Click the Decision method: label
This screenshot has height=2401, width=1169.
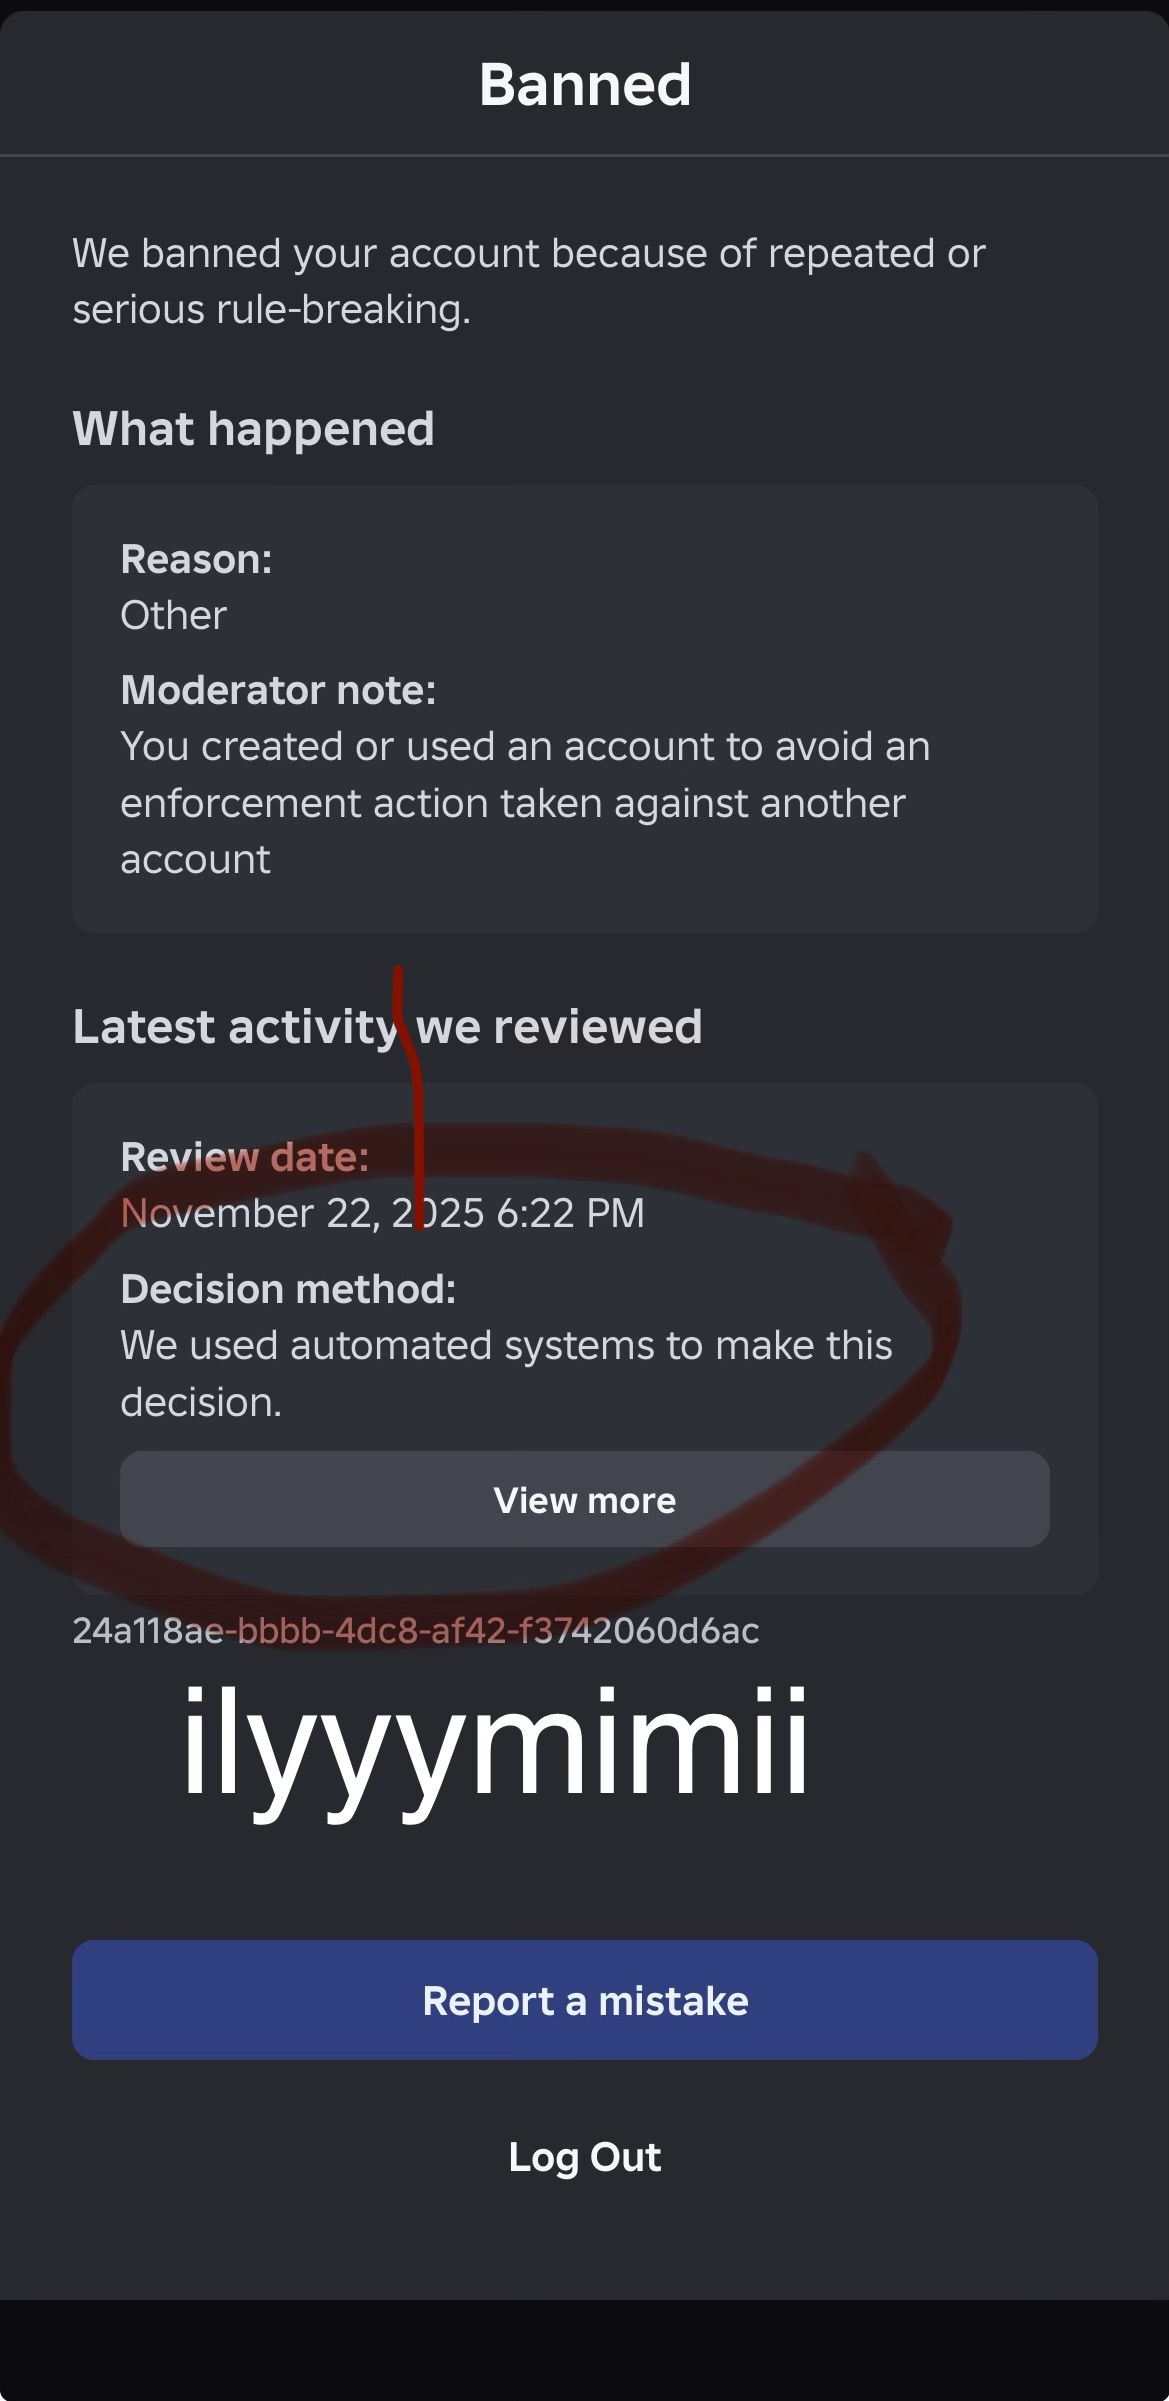click(288, 1289)
